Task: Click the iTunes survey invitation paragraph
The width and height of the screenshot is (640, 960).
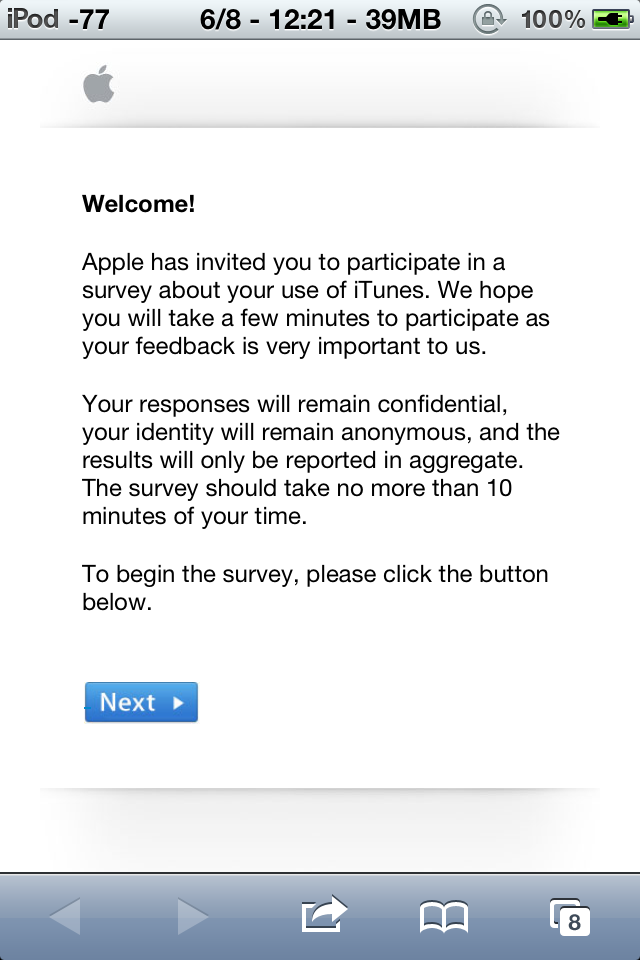Action: pyautogui.click(x=316, y=304)
